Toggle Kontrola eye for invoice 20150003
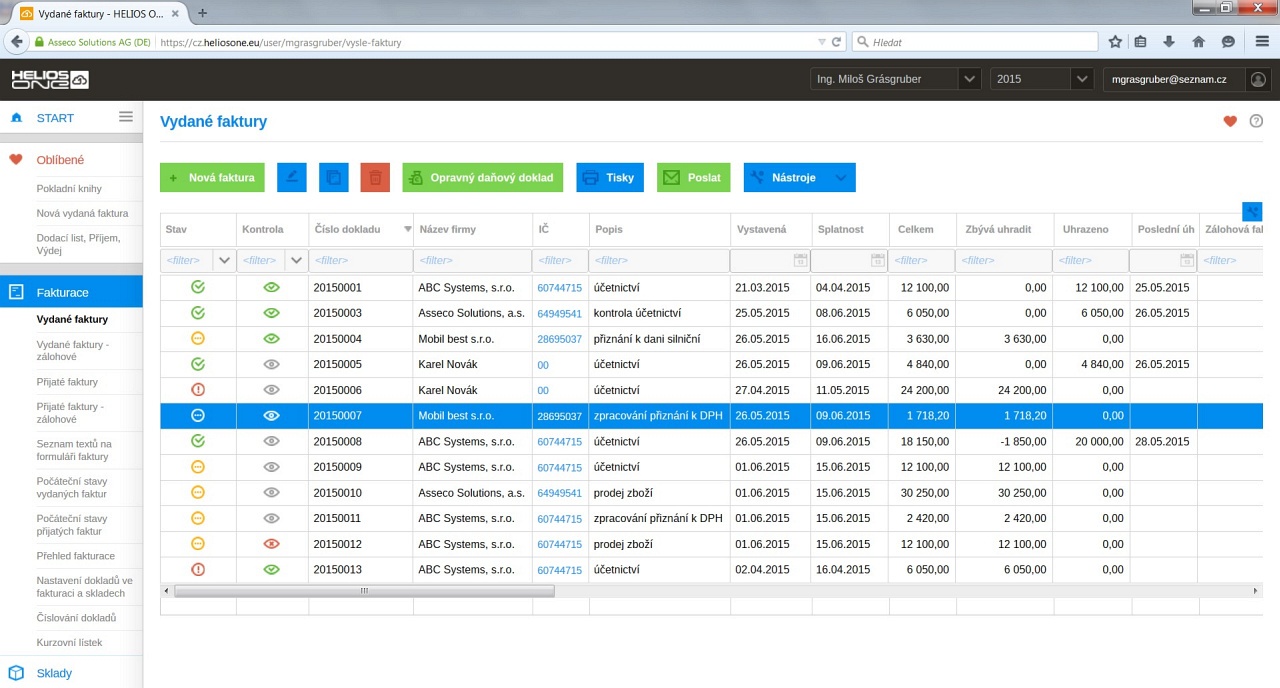The width and height of the screenshot is (1280, 688). (271, 313)
